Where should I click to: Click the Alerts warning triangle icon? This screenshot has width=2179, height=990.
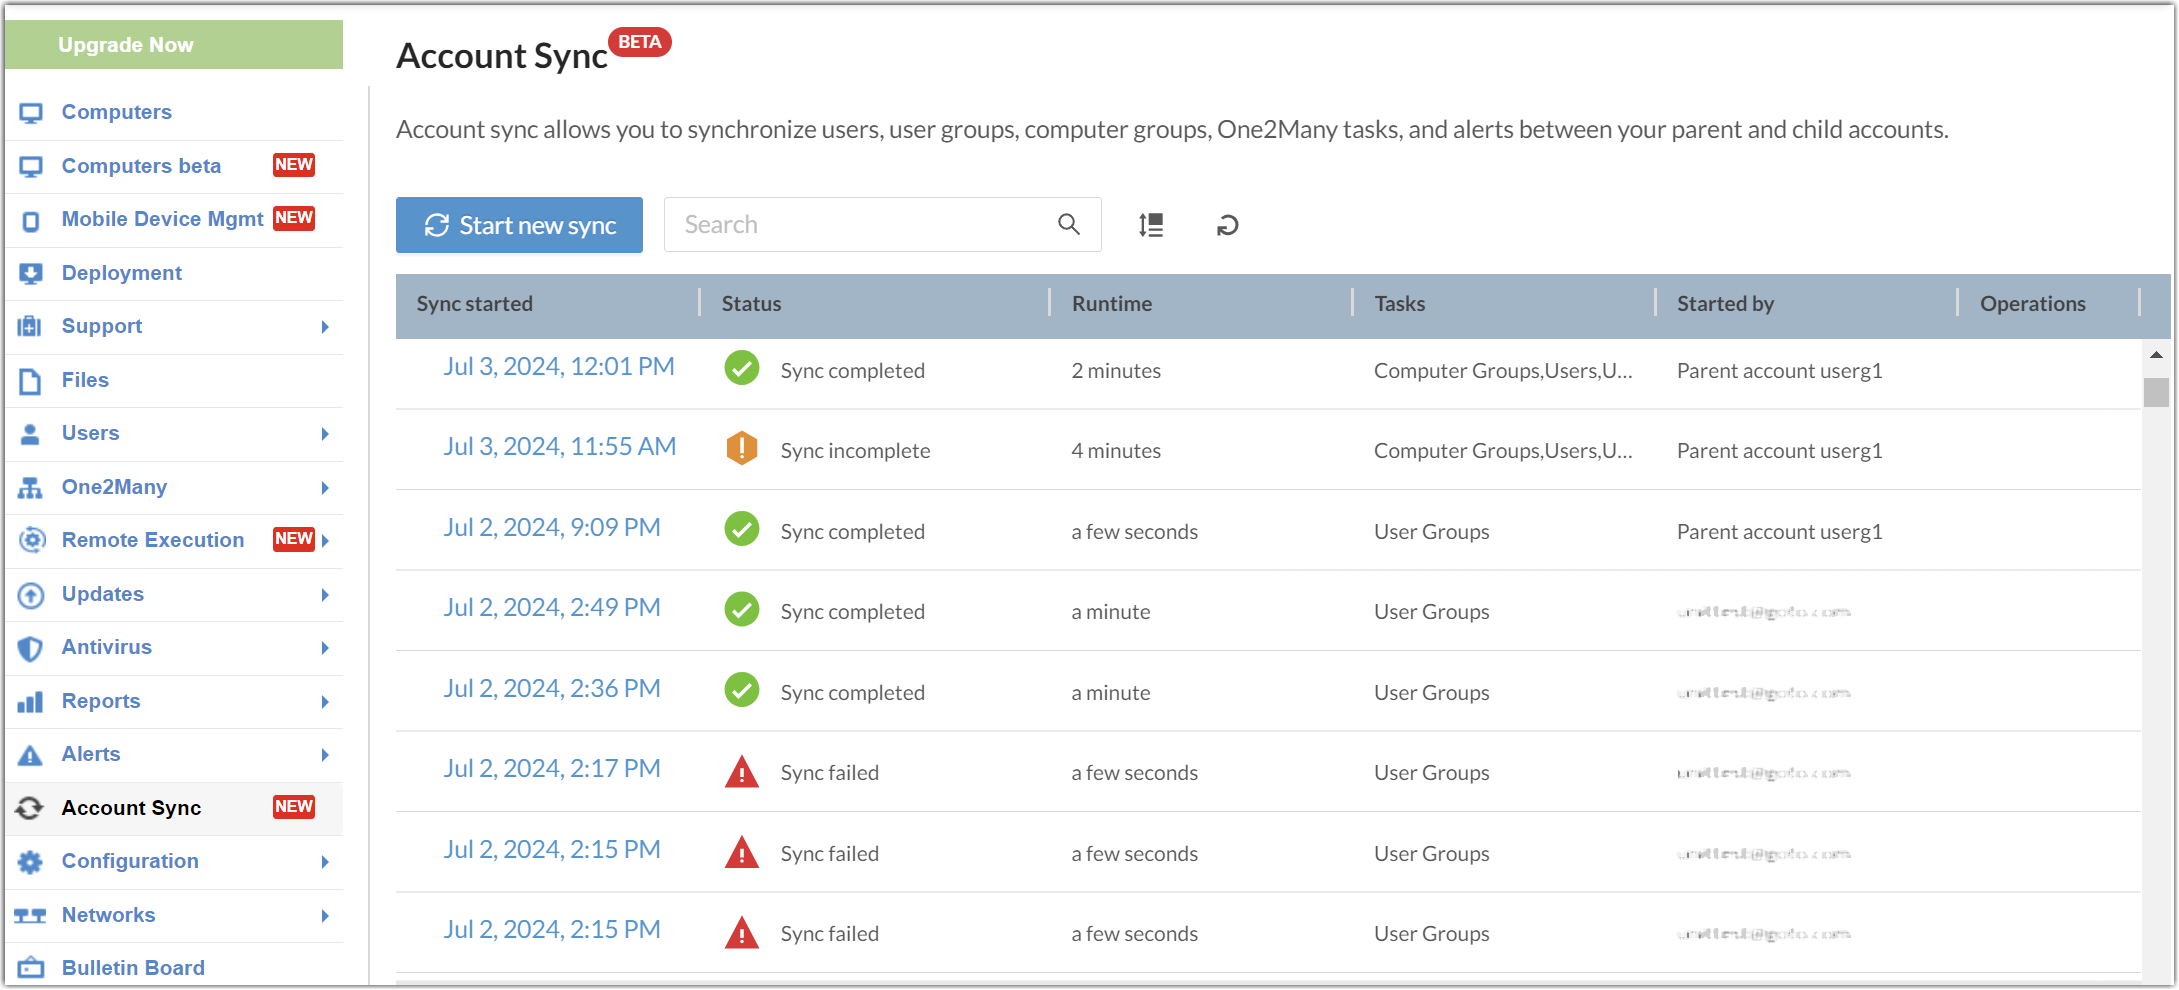tap(30, 754)
